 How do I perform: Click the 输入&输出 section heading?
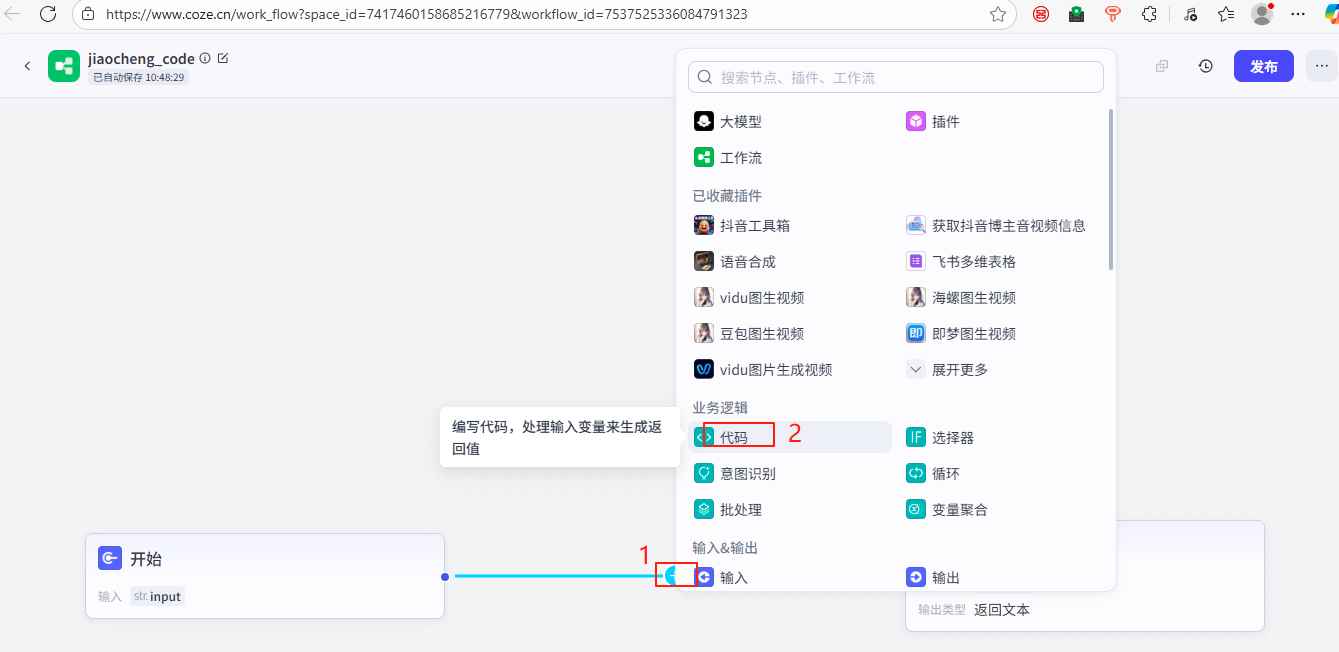coord(725,548)
